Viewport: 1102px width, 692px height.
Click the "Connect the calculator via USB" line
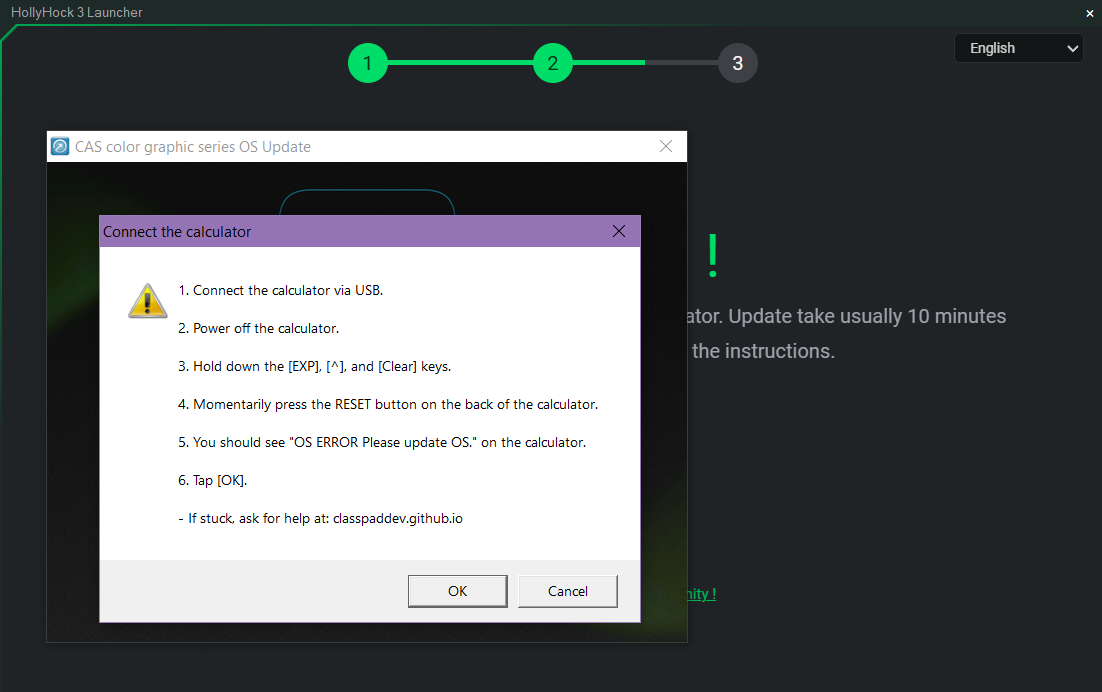(x=280, y=290)
